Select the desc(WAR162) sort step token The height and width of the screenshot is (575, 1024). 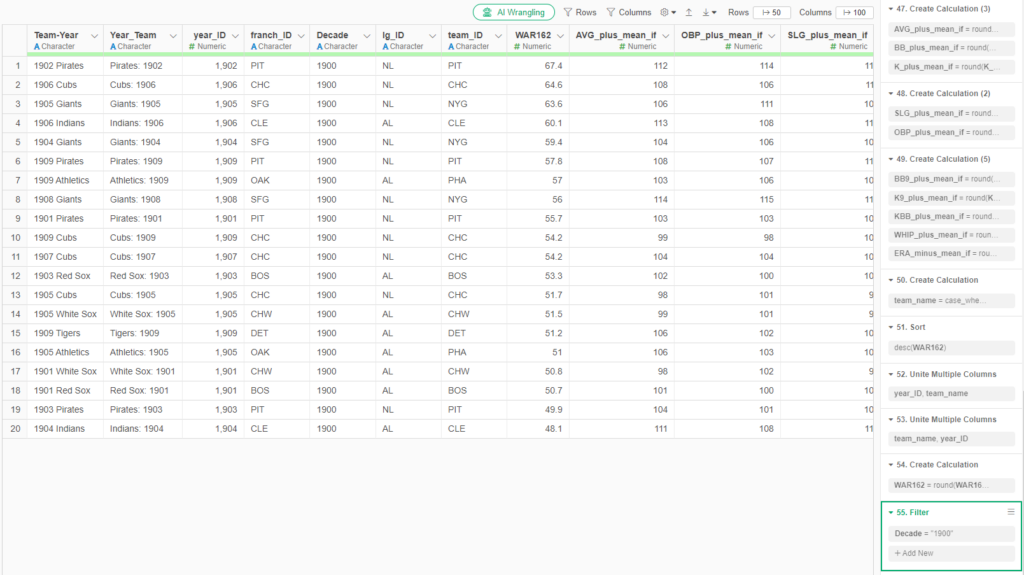(x=919, y=347)
